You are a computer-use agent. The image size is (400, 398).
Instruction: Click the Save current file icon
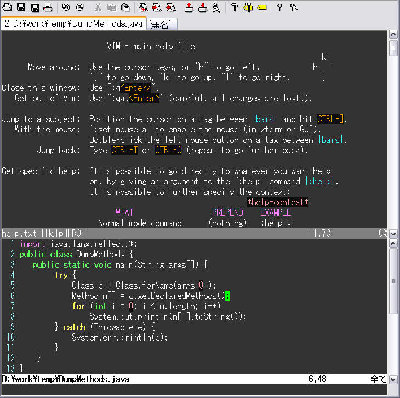[x=21, y=7]
